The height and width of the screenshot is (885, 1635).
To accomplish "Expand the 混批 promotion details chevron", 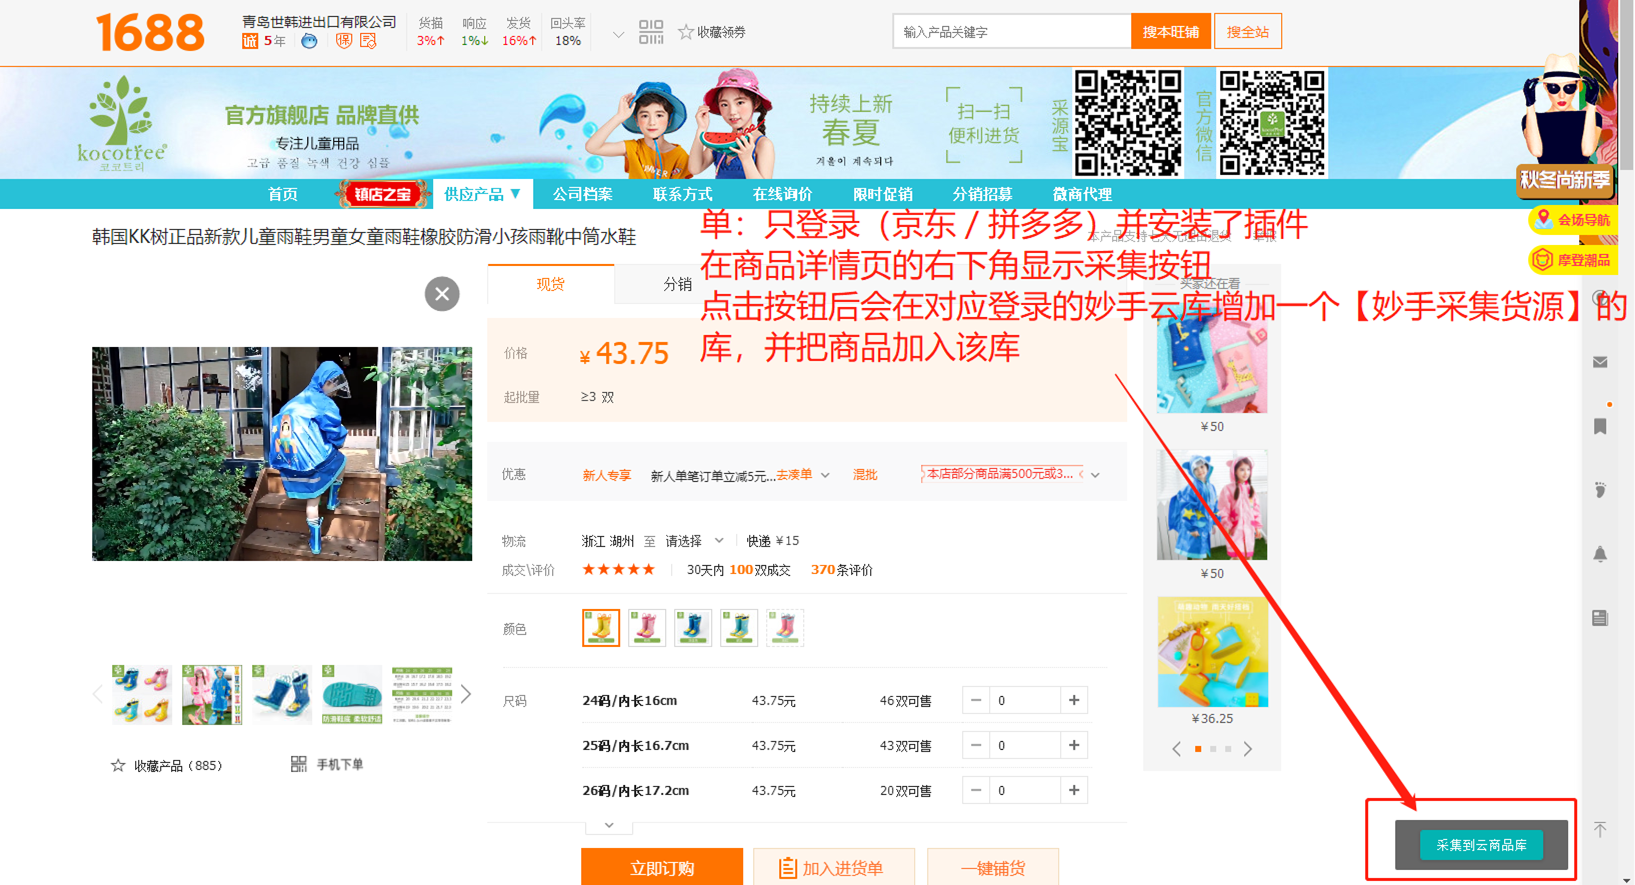I will pos(1096,475).
